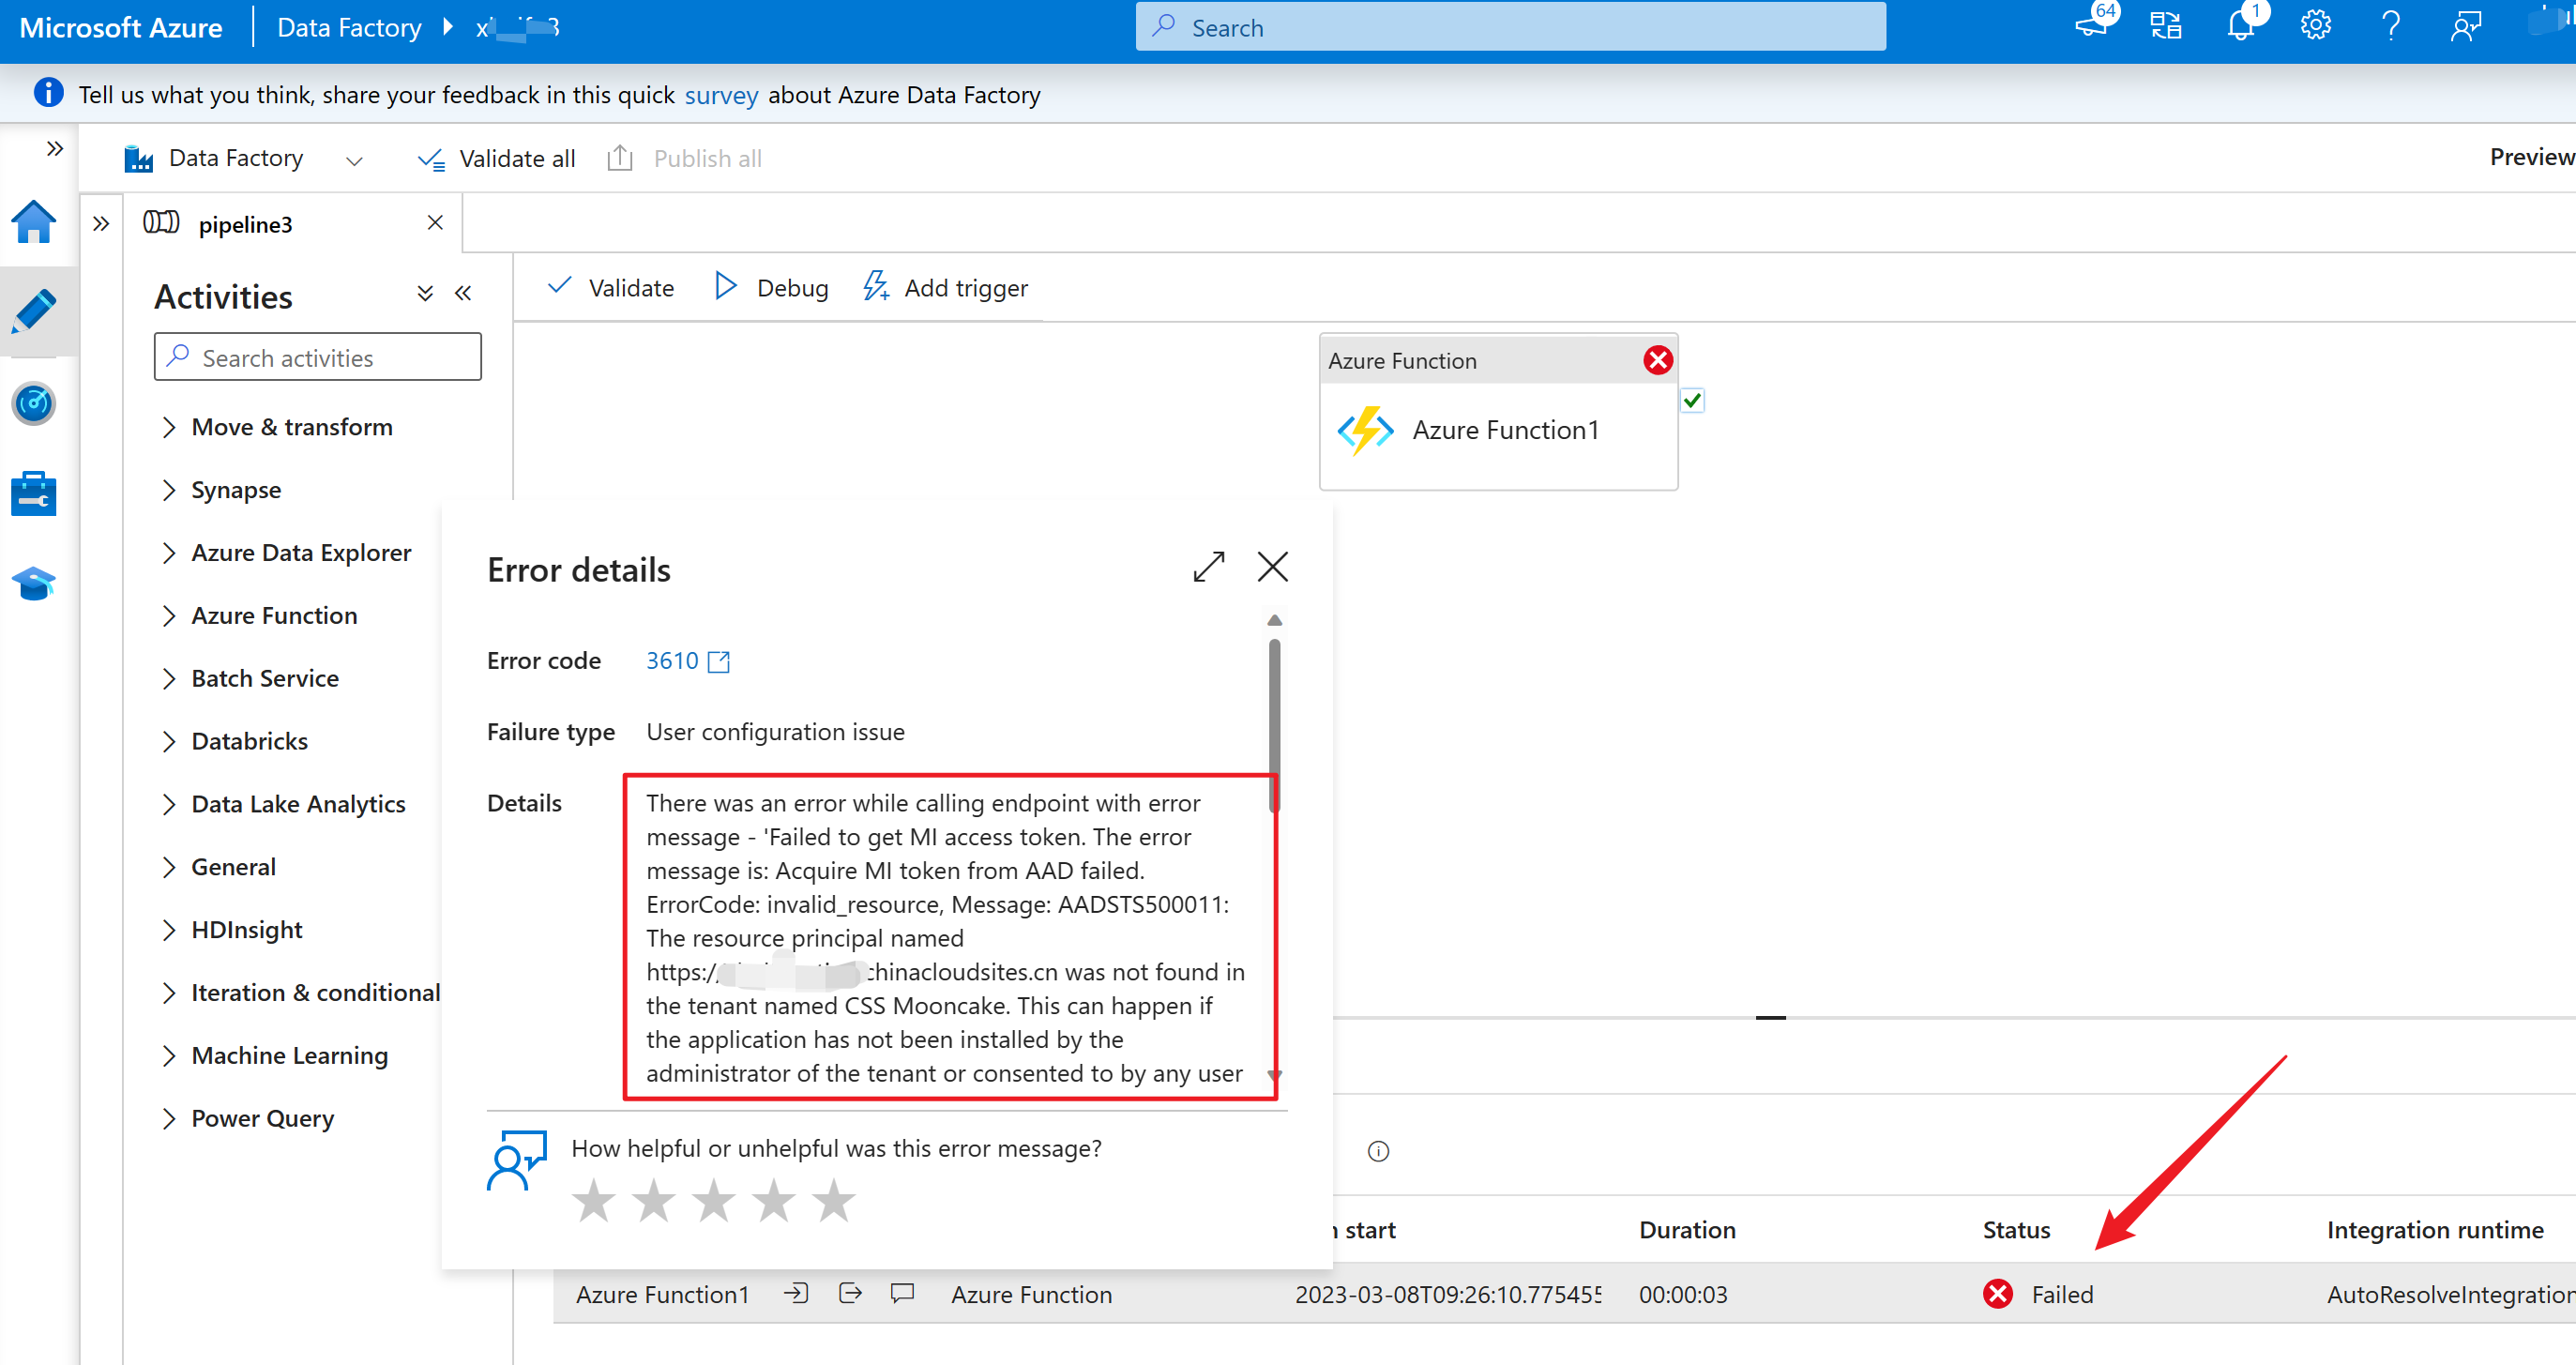Image resolution: width=2576 pixels, height=1365 pixels.
Task: View output of Azure Function1 run
Action: pyautogui.click(x=850, y=1294)
